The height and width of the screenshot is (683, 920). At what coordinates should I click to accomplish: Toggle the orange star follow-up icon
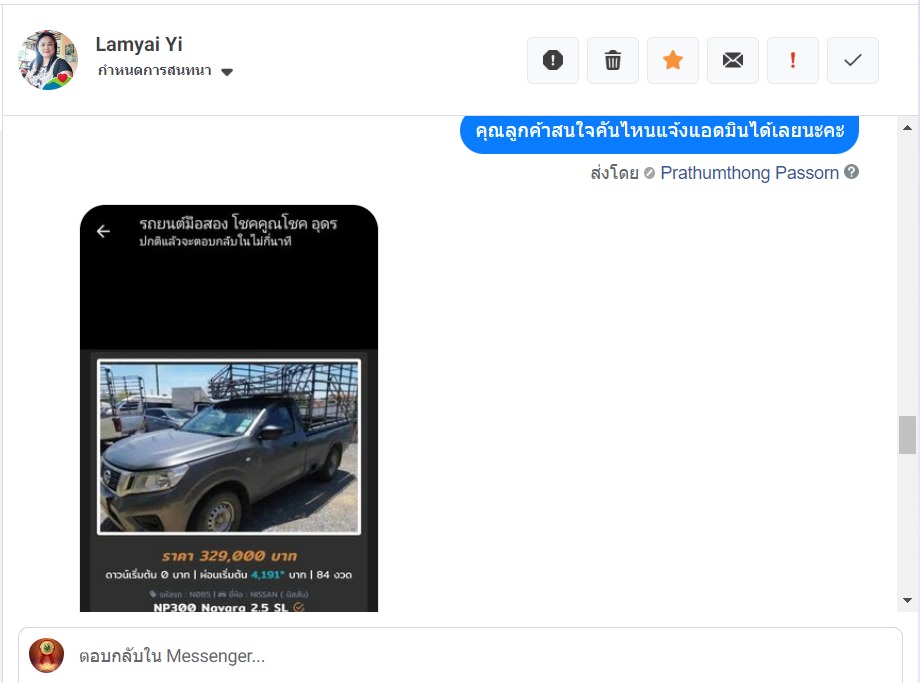click(673, 60)
